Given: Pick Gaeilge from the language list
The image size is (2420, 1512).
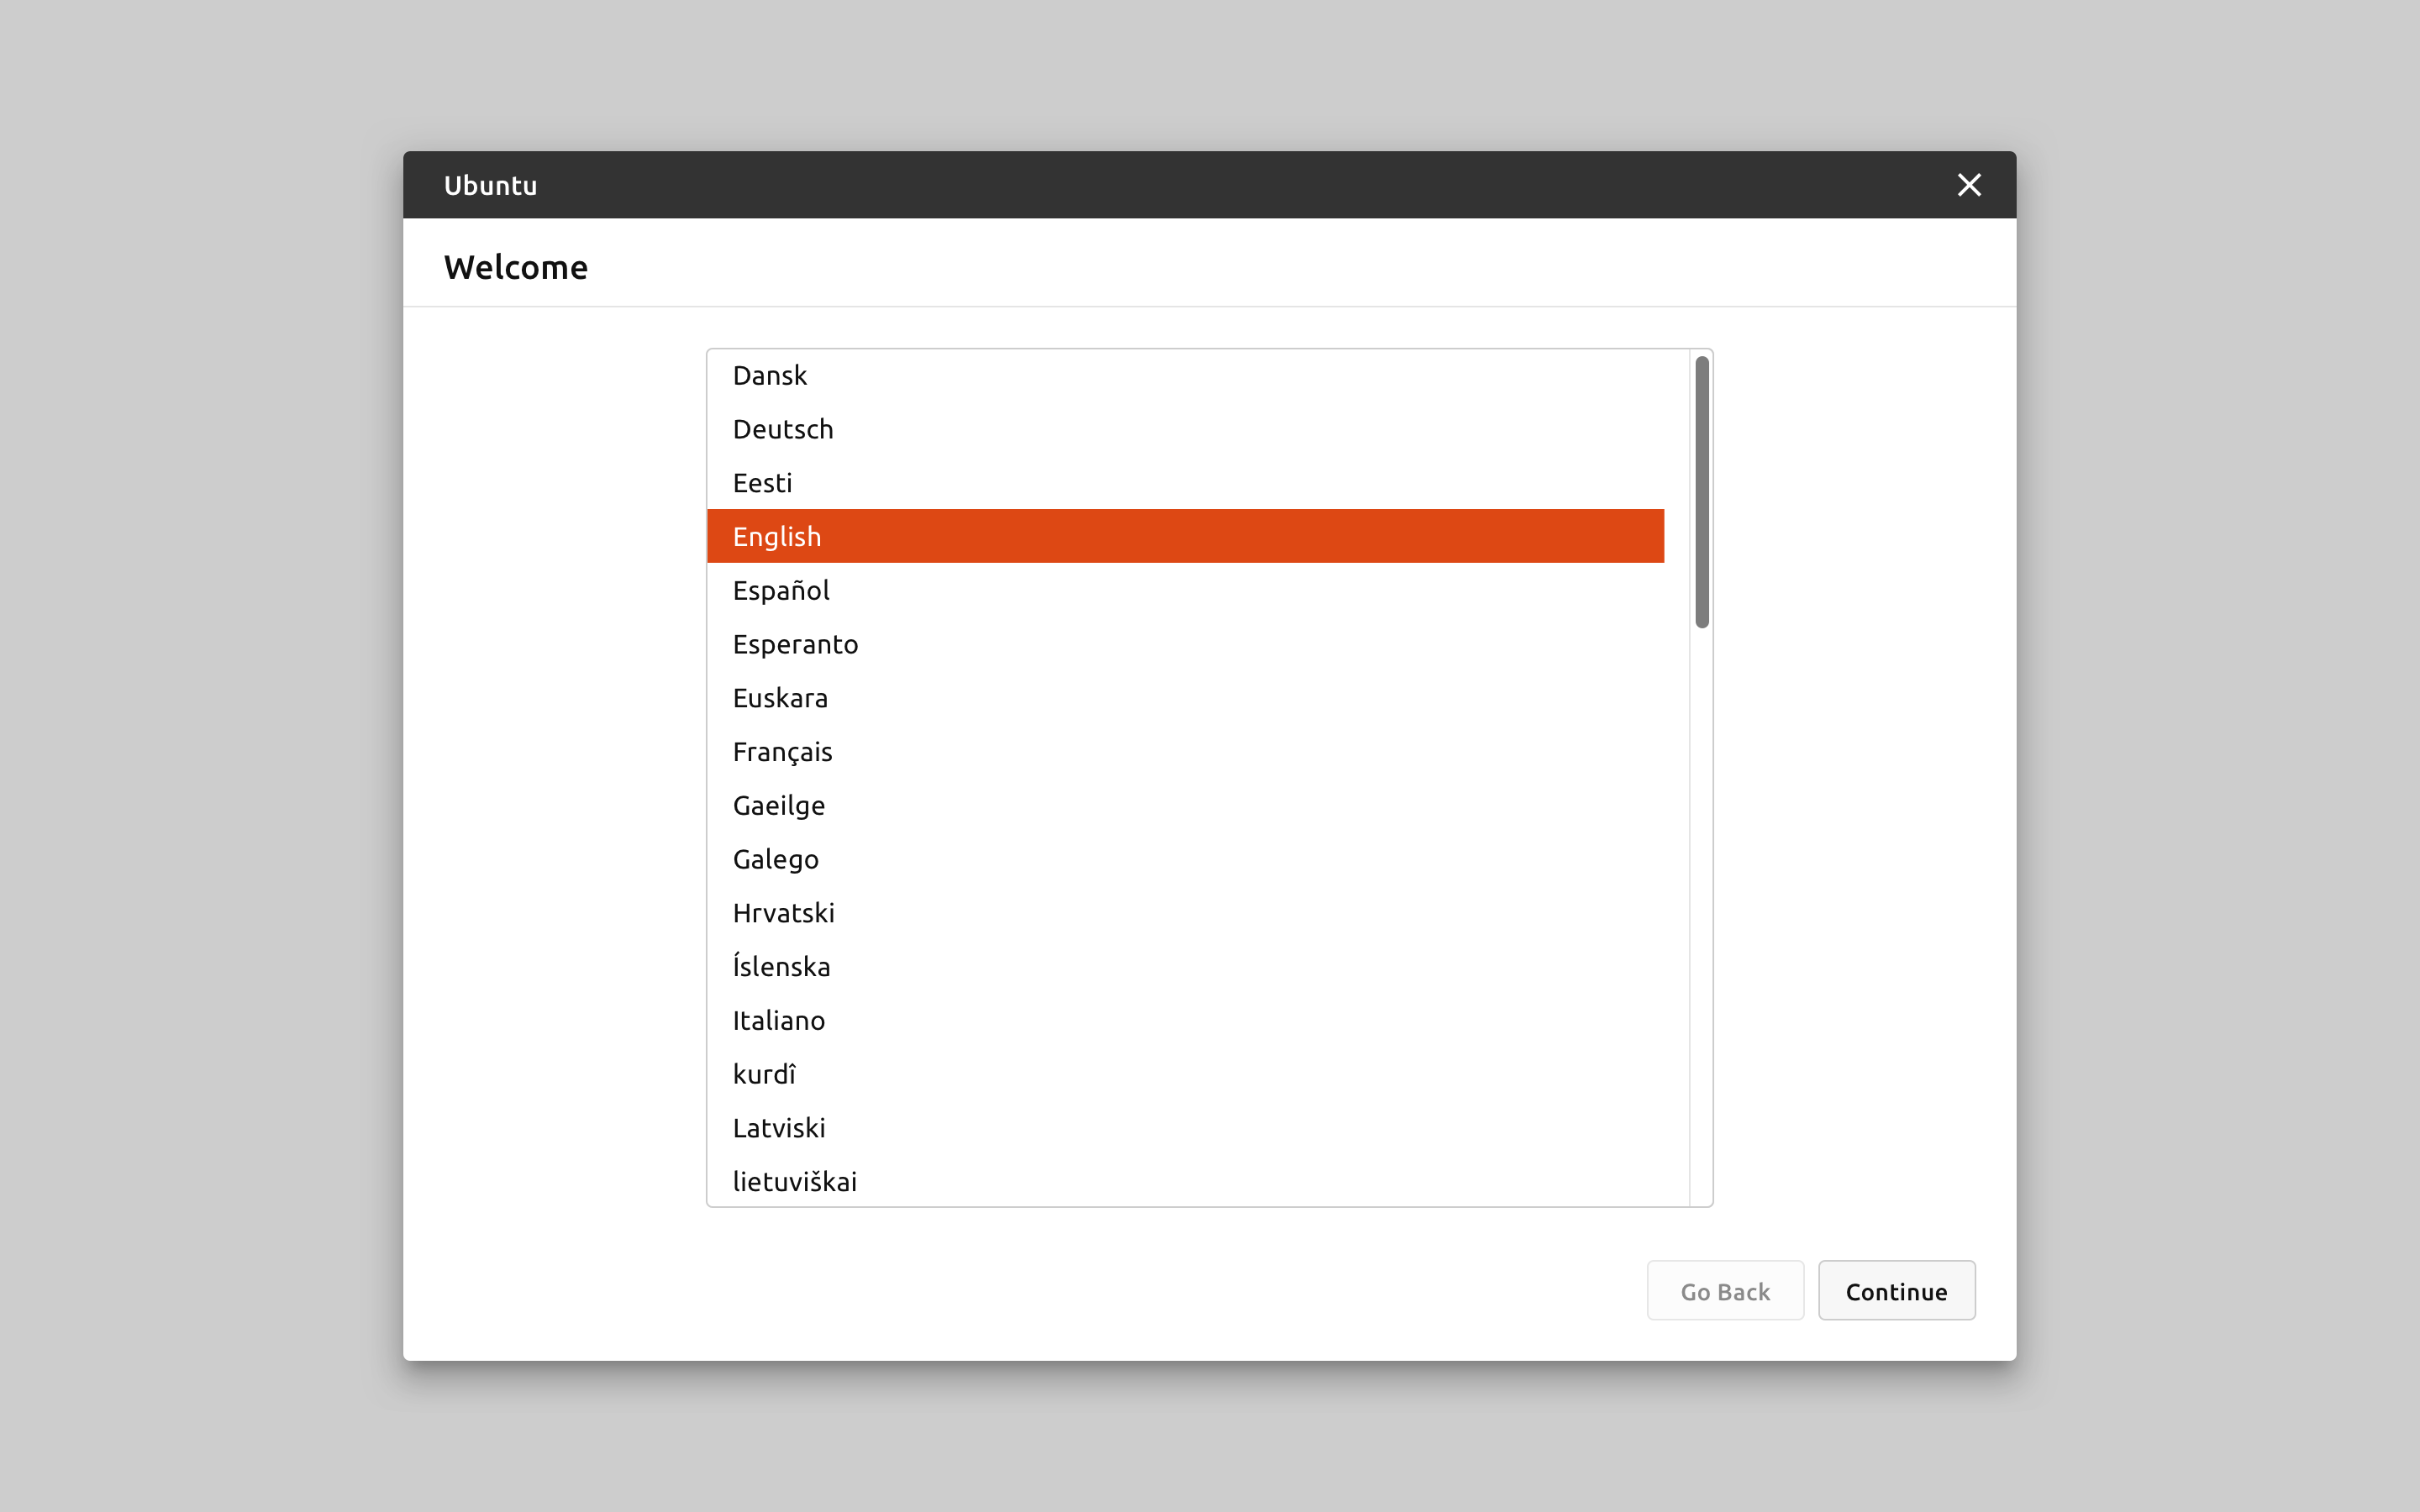Looking at the screenshot, I should pos(779,806).
